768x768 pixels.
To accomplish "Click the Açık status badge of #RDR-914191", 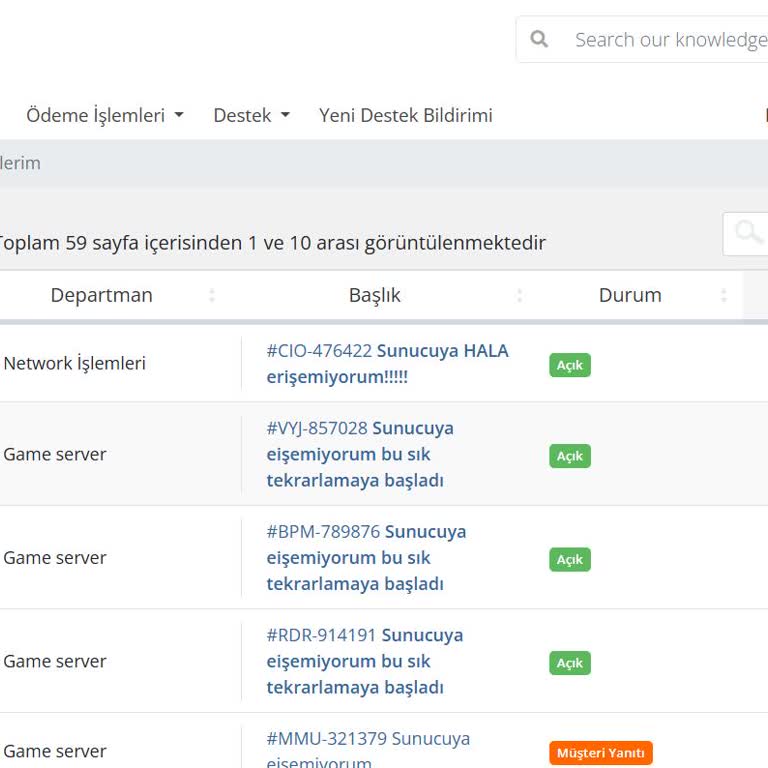I will click(569, 663).
